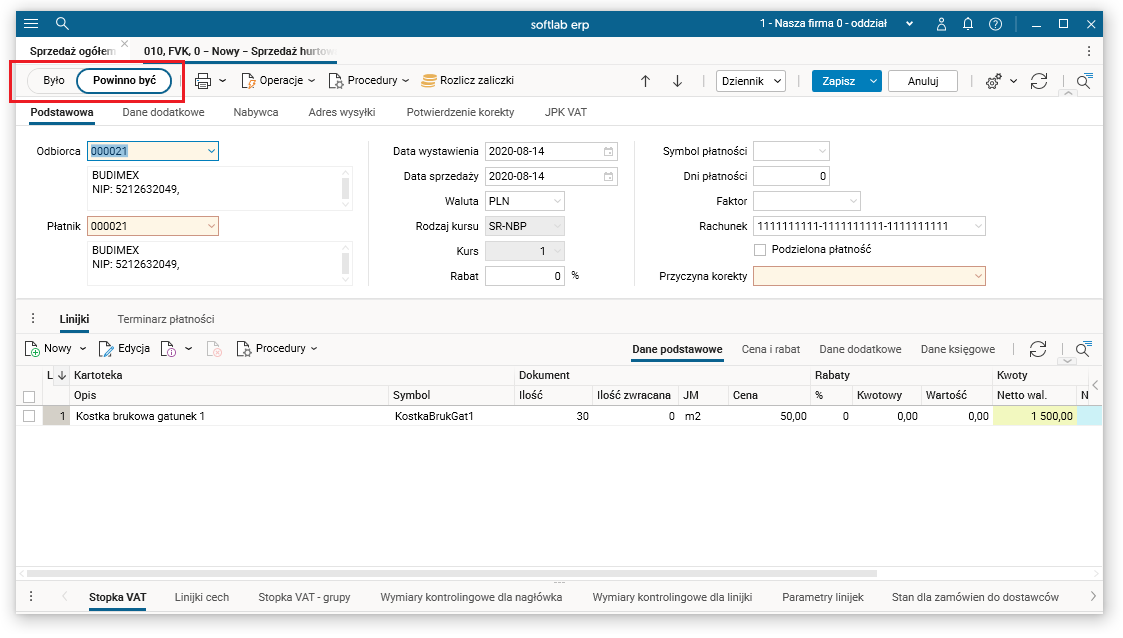The image size is (1123, 638).
Task: Open the notifications bell
Action: 968,24
